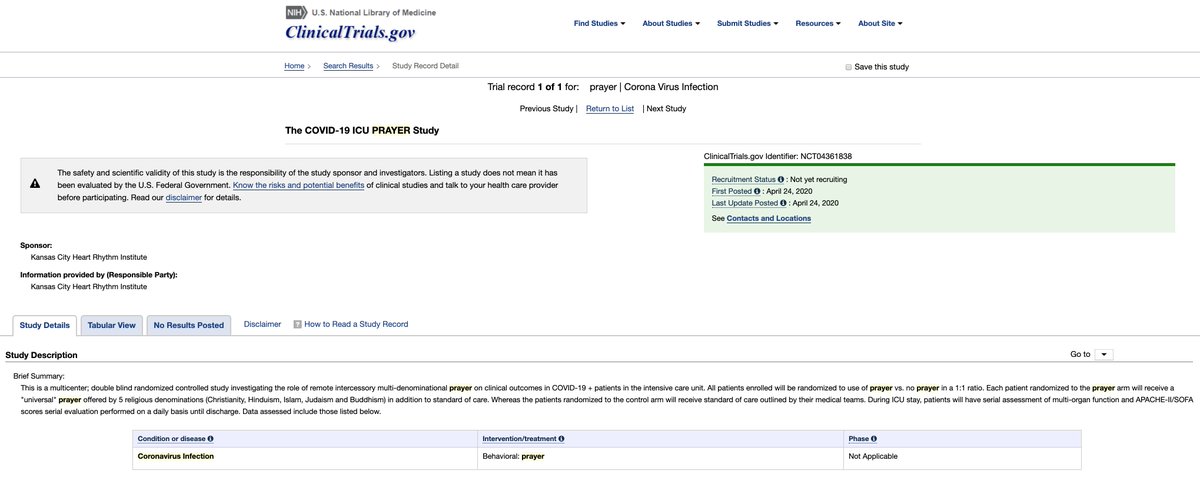Click Return to List link
Image resolution: width=1200 pixels, height=477 pixels.
[610, 108]
